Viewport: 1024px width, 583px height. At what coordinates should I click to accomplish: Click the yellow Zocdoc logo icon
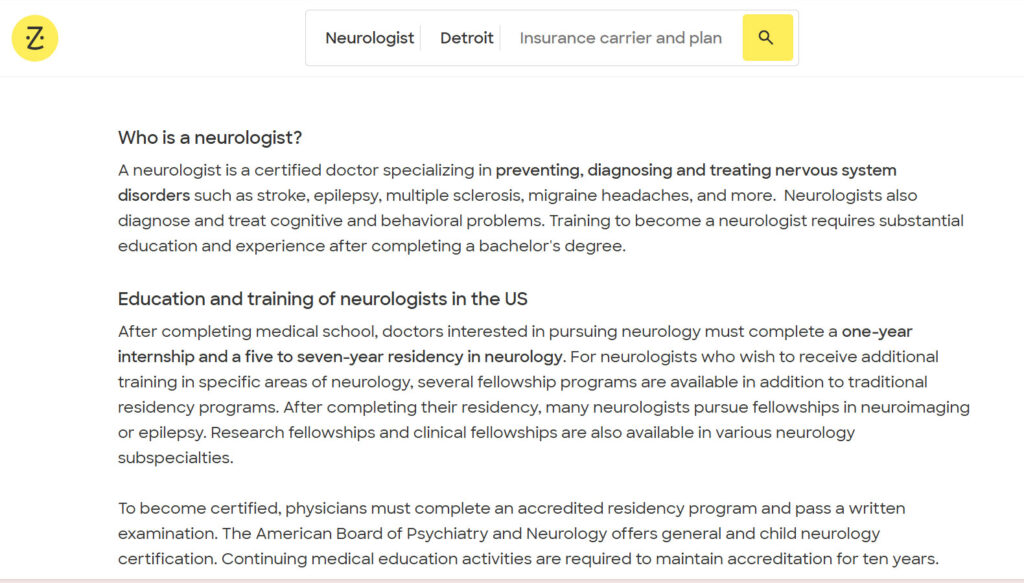(x=35, y=39)
